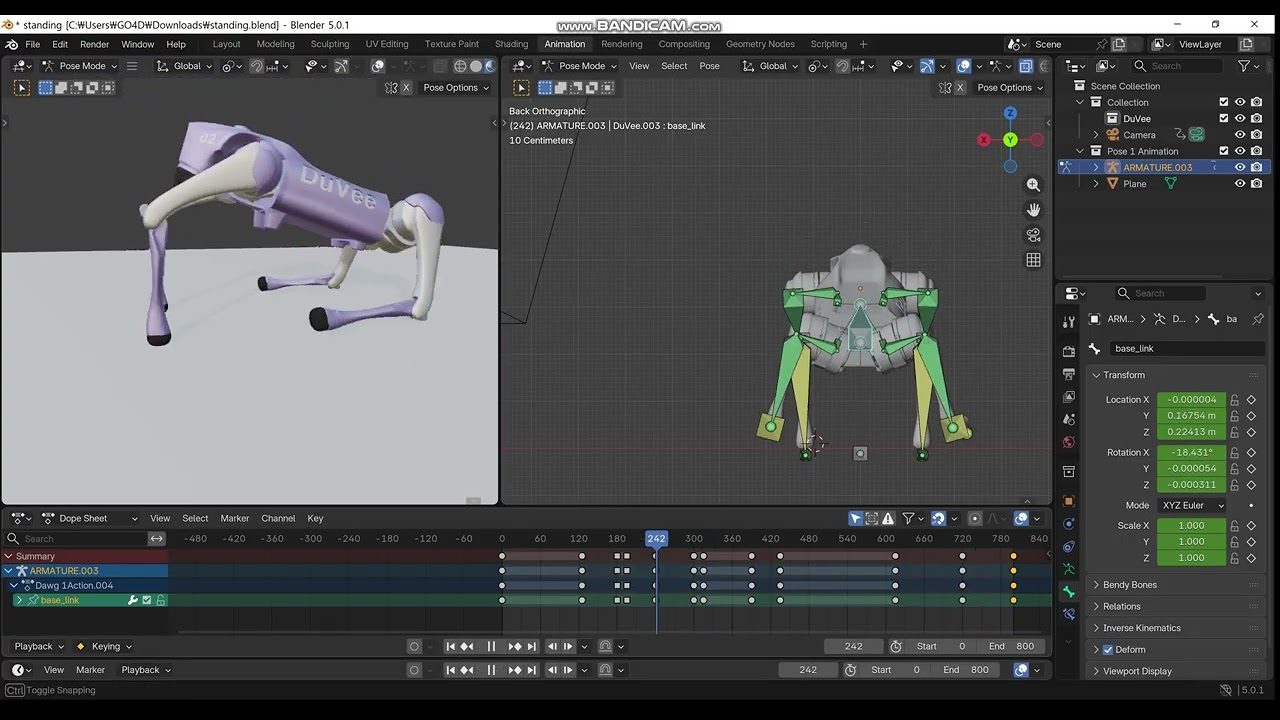Click the Scale X value 1.000

click(x=1191, y=526)
